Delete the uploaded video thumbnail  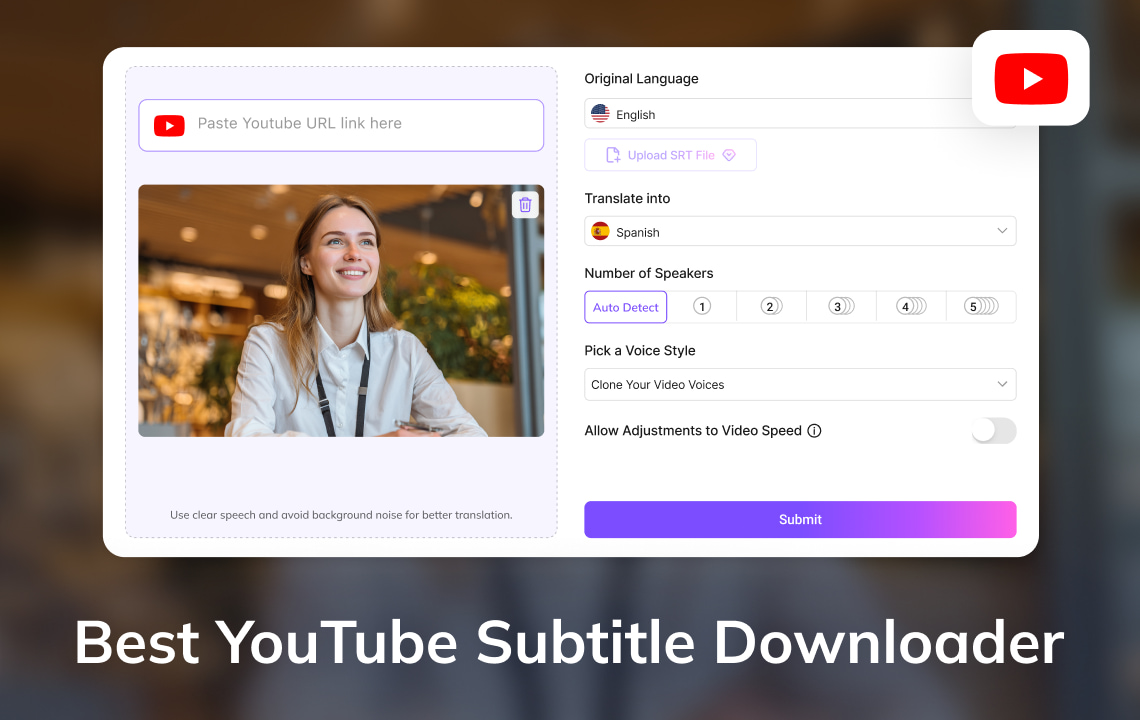(x=525, y=204)
